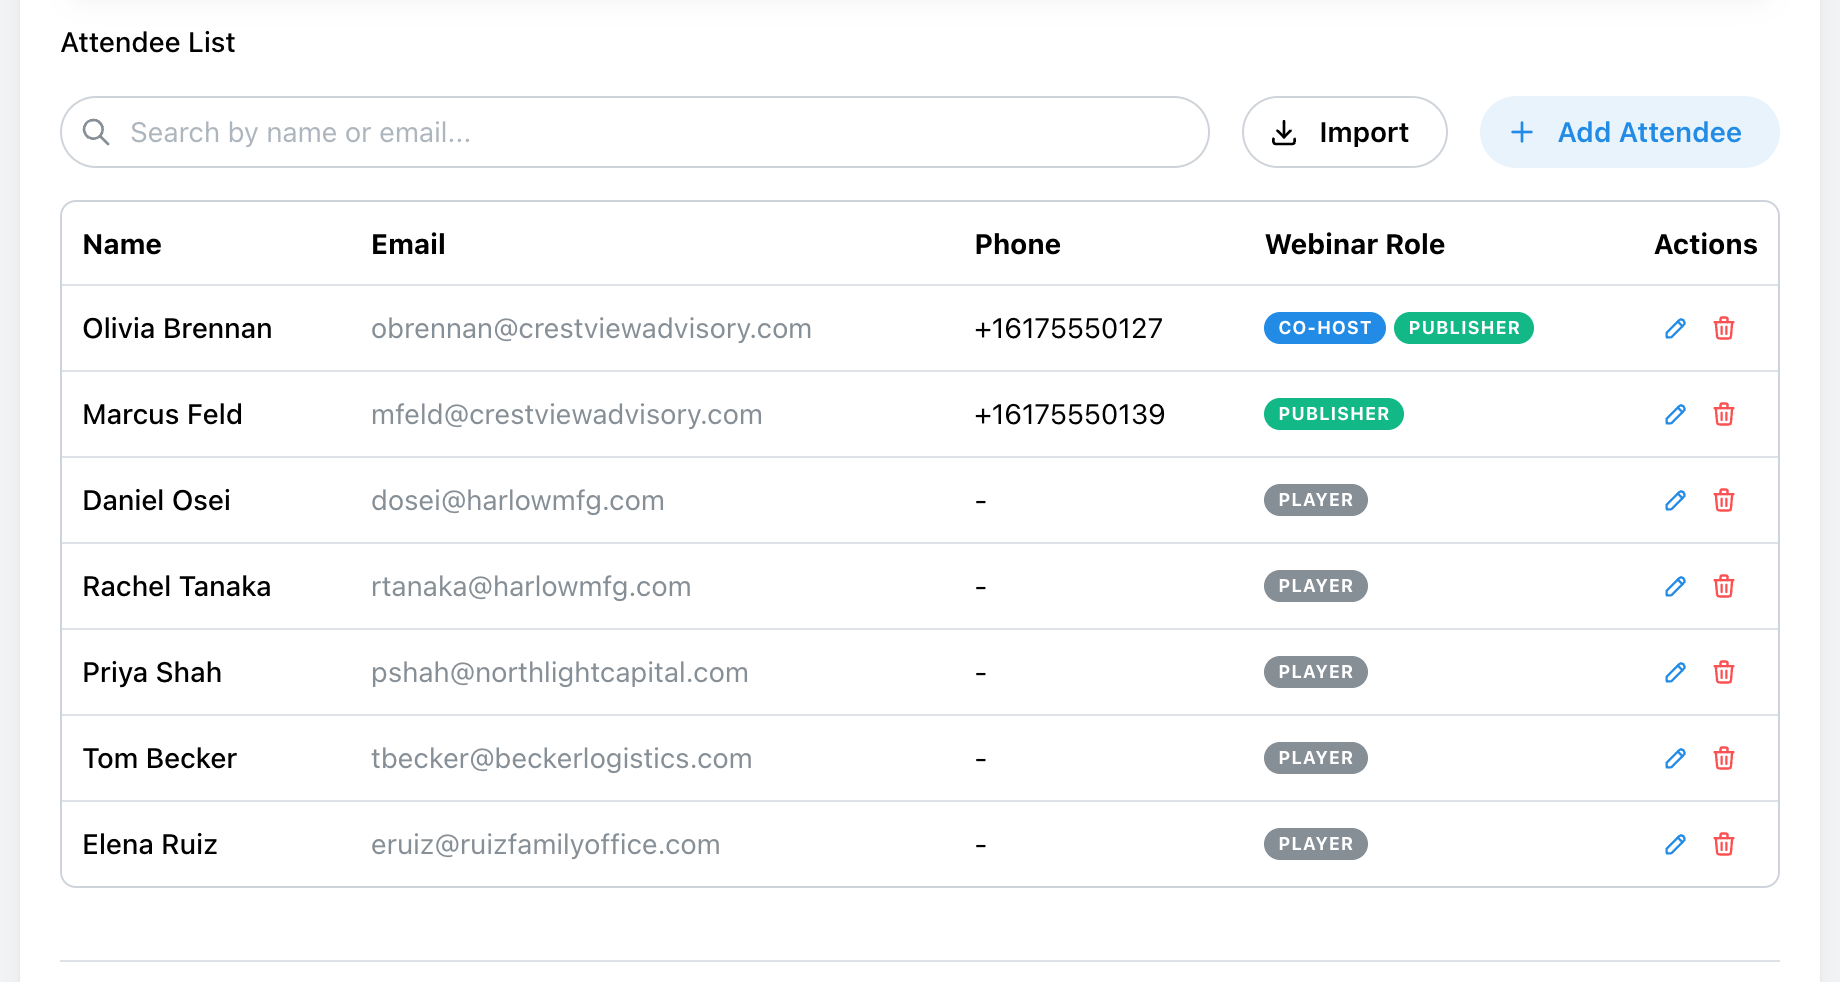Delete Tom Becker from attendee list

click(1724, 758)
